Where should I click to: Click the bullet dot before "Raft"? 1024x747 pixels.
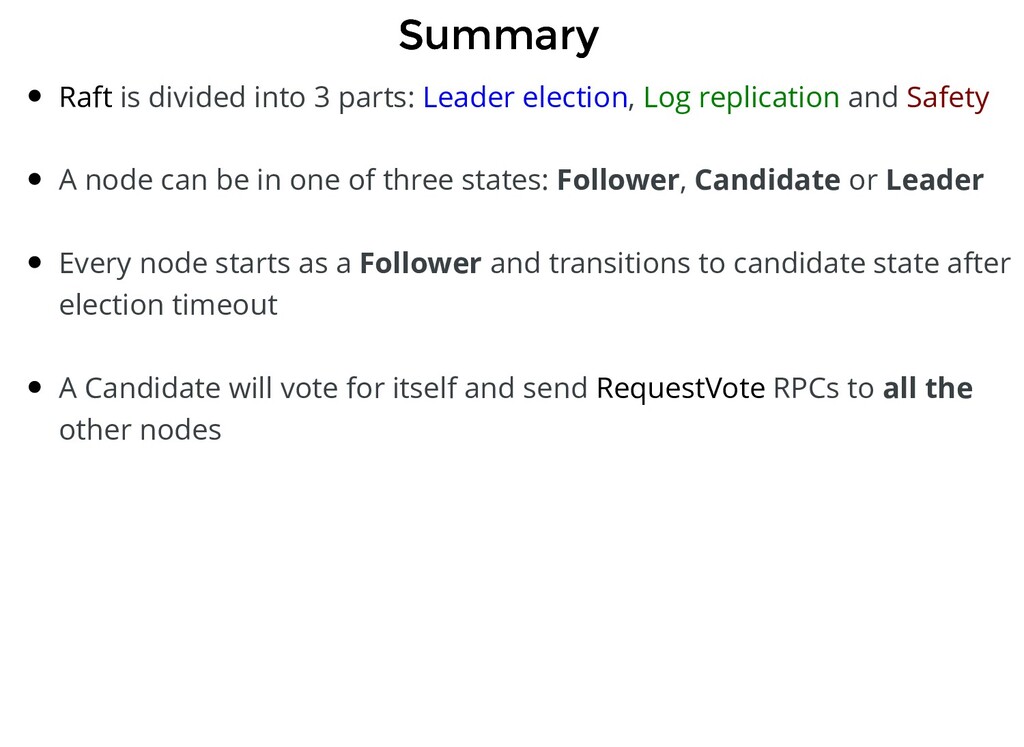click(36, 98)
